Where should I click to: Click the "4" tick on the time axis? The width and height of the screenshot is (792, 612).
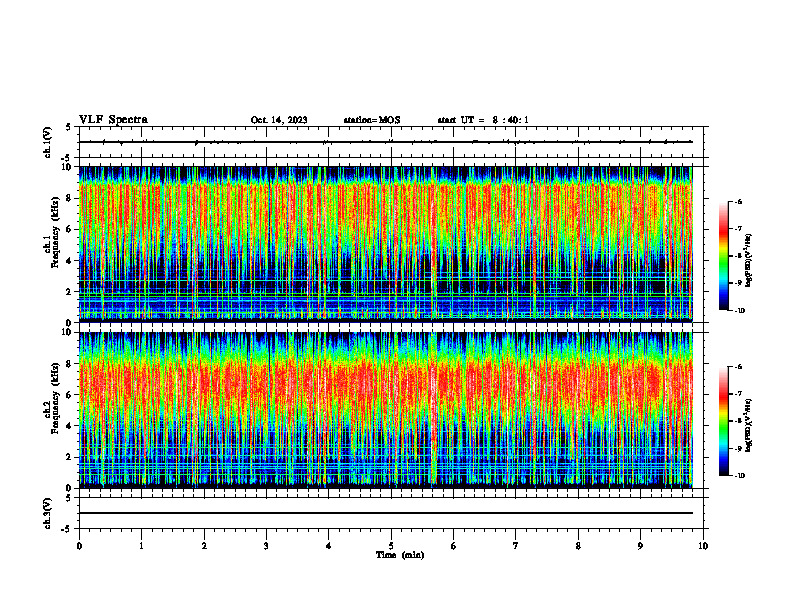pos(329,546)
